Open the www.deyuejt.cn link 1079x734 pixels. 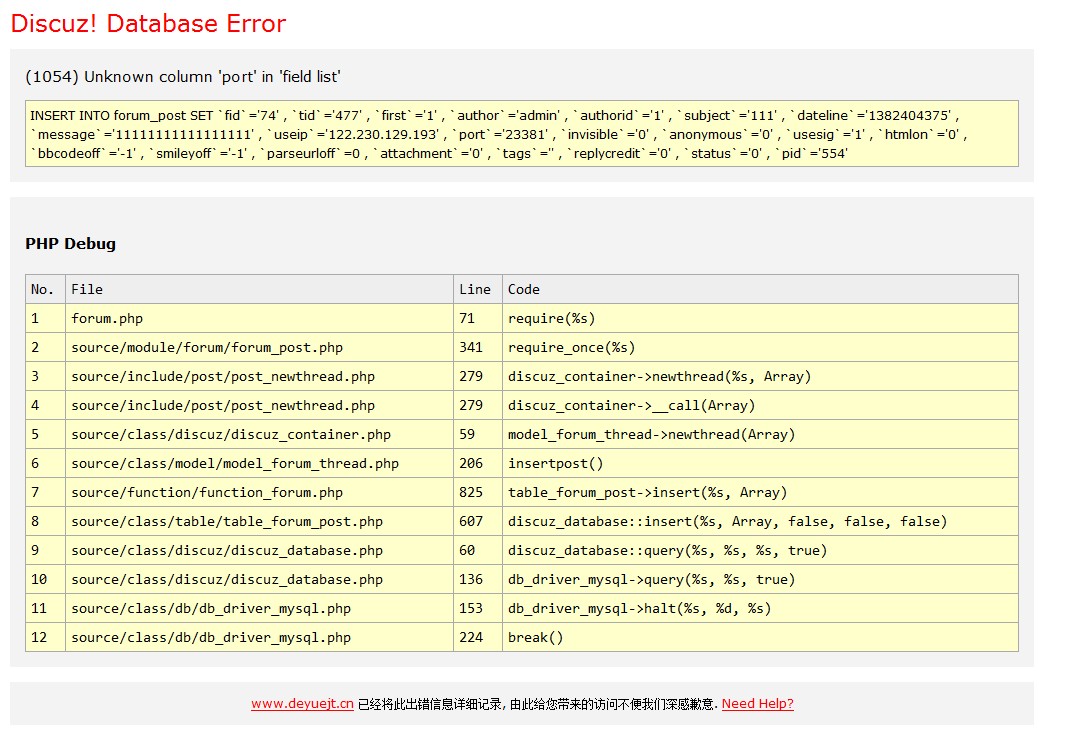[302, 704]
